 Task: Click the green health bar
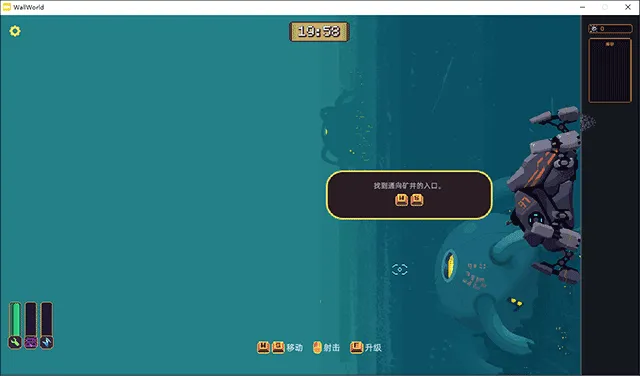[x=15, y=319]
